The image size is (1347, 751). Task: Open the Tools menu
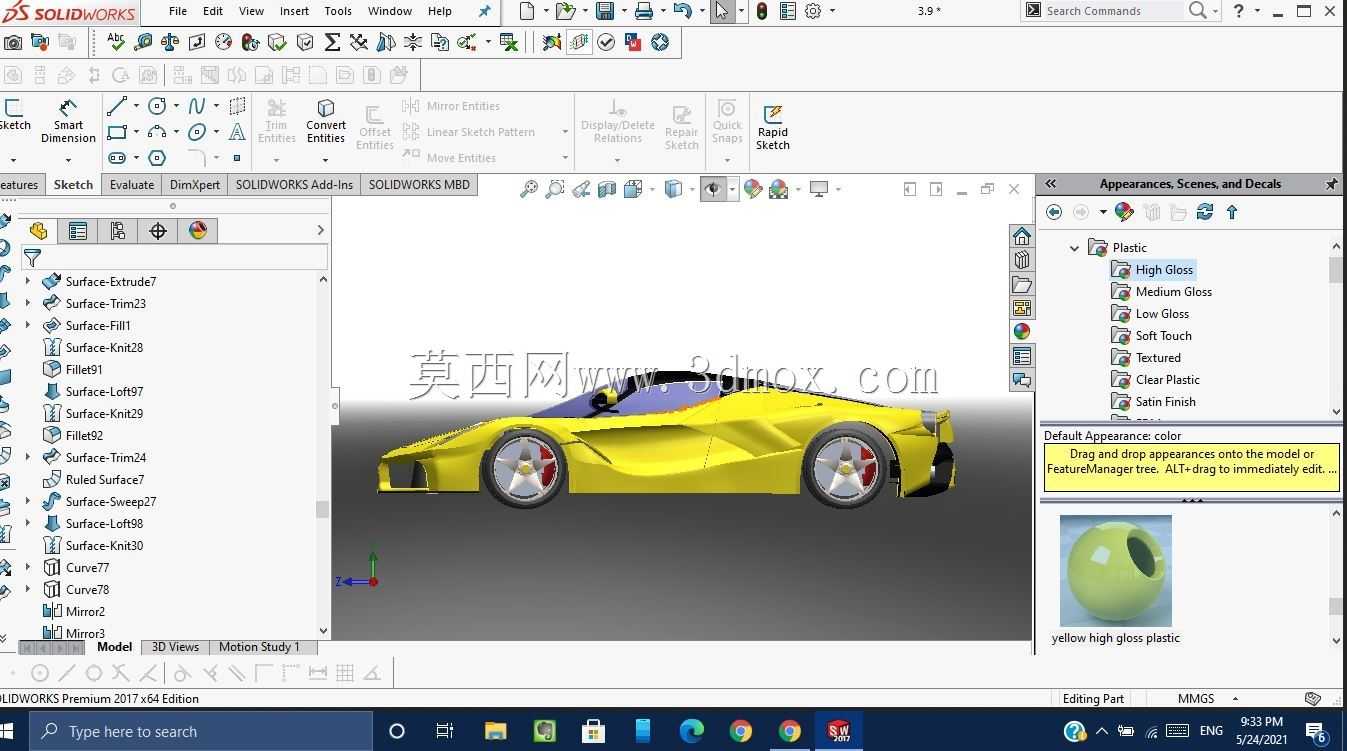[x=338, y=11]
